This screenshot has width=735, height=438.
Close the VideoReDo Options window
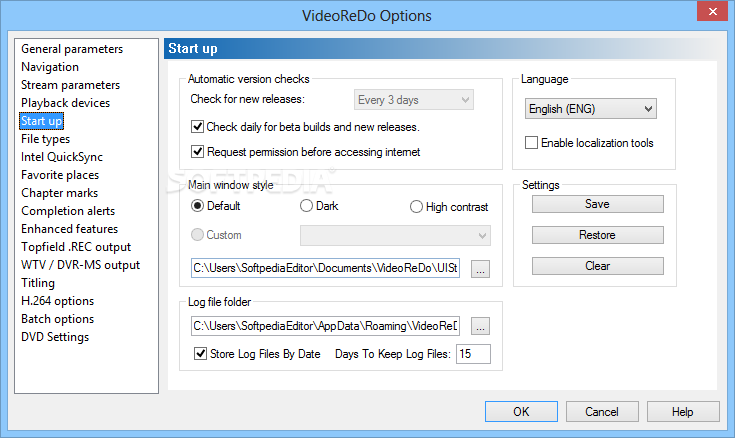click(712, 11)
